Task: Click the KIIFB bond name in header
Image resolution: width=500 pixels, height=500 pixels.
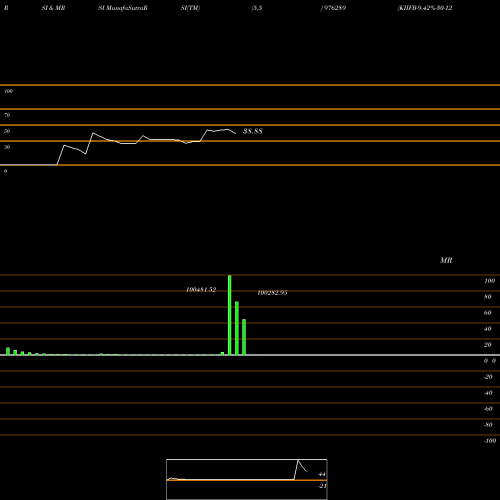Action: point(425,8)
